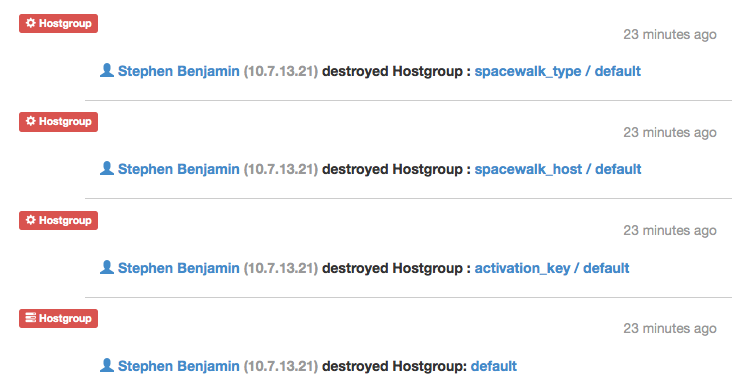Open Stephen Benjamin link in third entry

(x=179, y=268)
